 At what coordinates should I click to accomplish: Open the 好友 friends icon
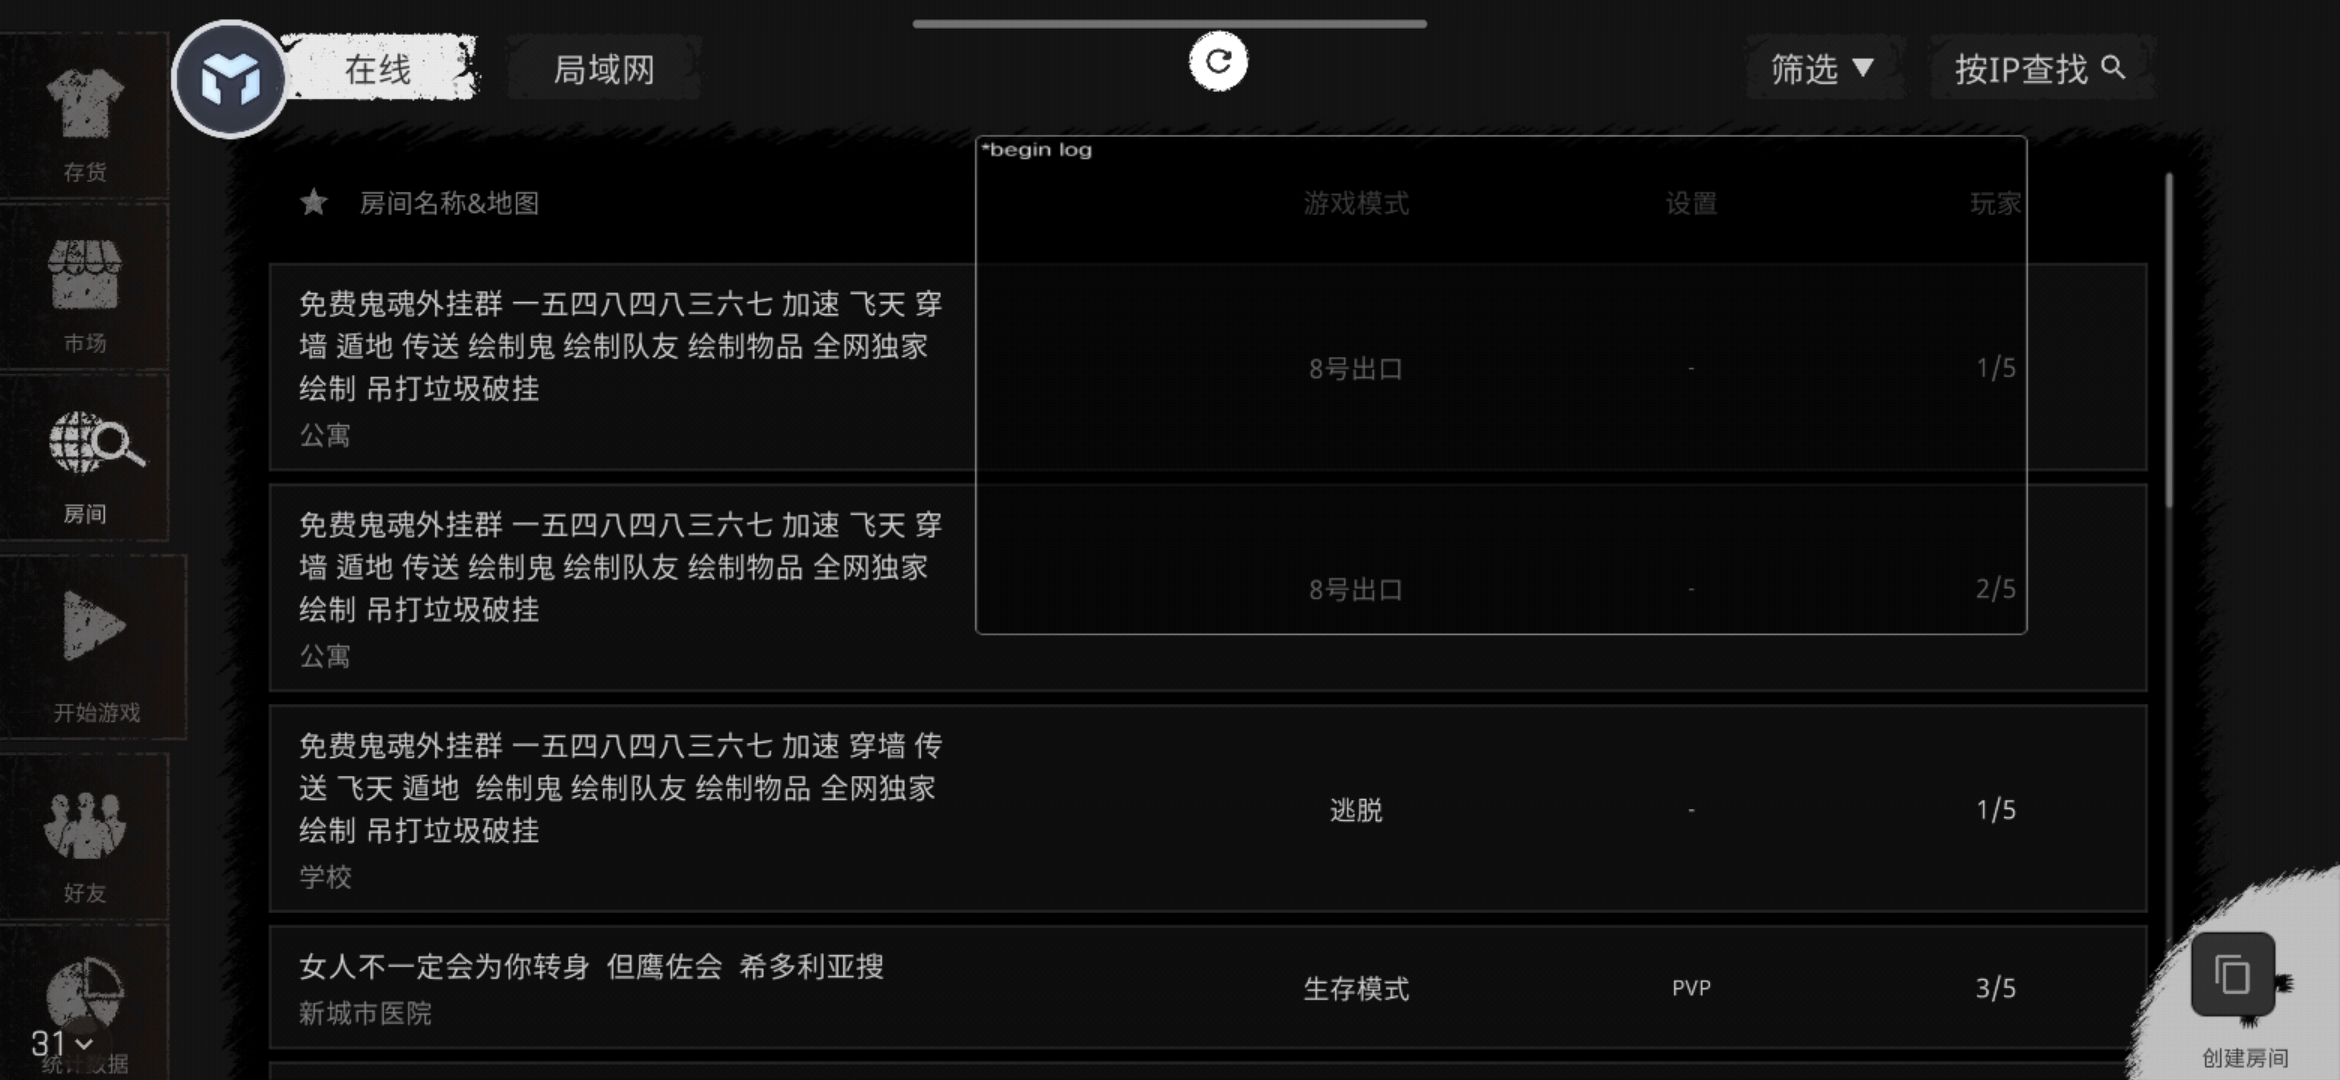(85, 825)
